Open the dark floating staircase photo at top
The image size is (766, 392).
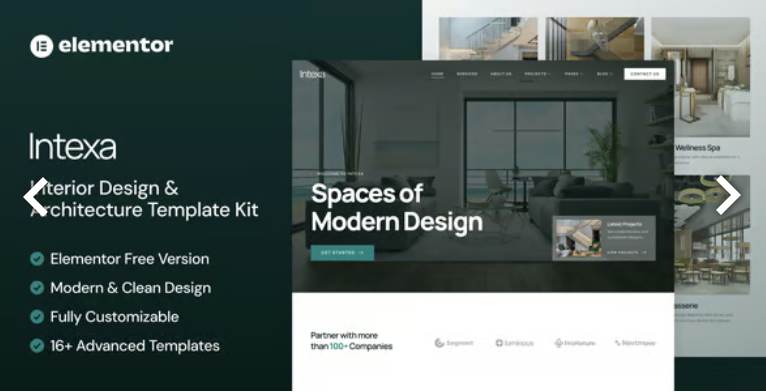(595, 39)
